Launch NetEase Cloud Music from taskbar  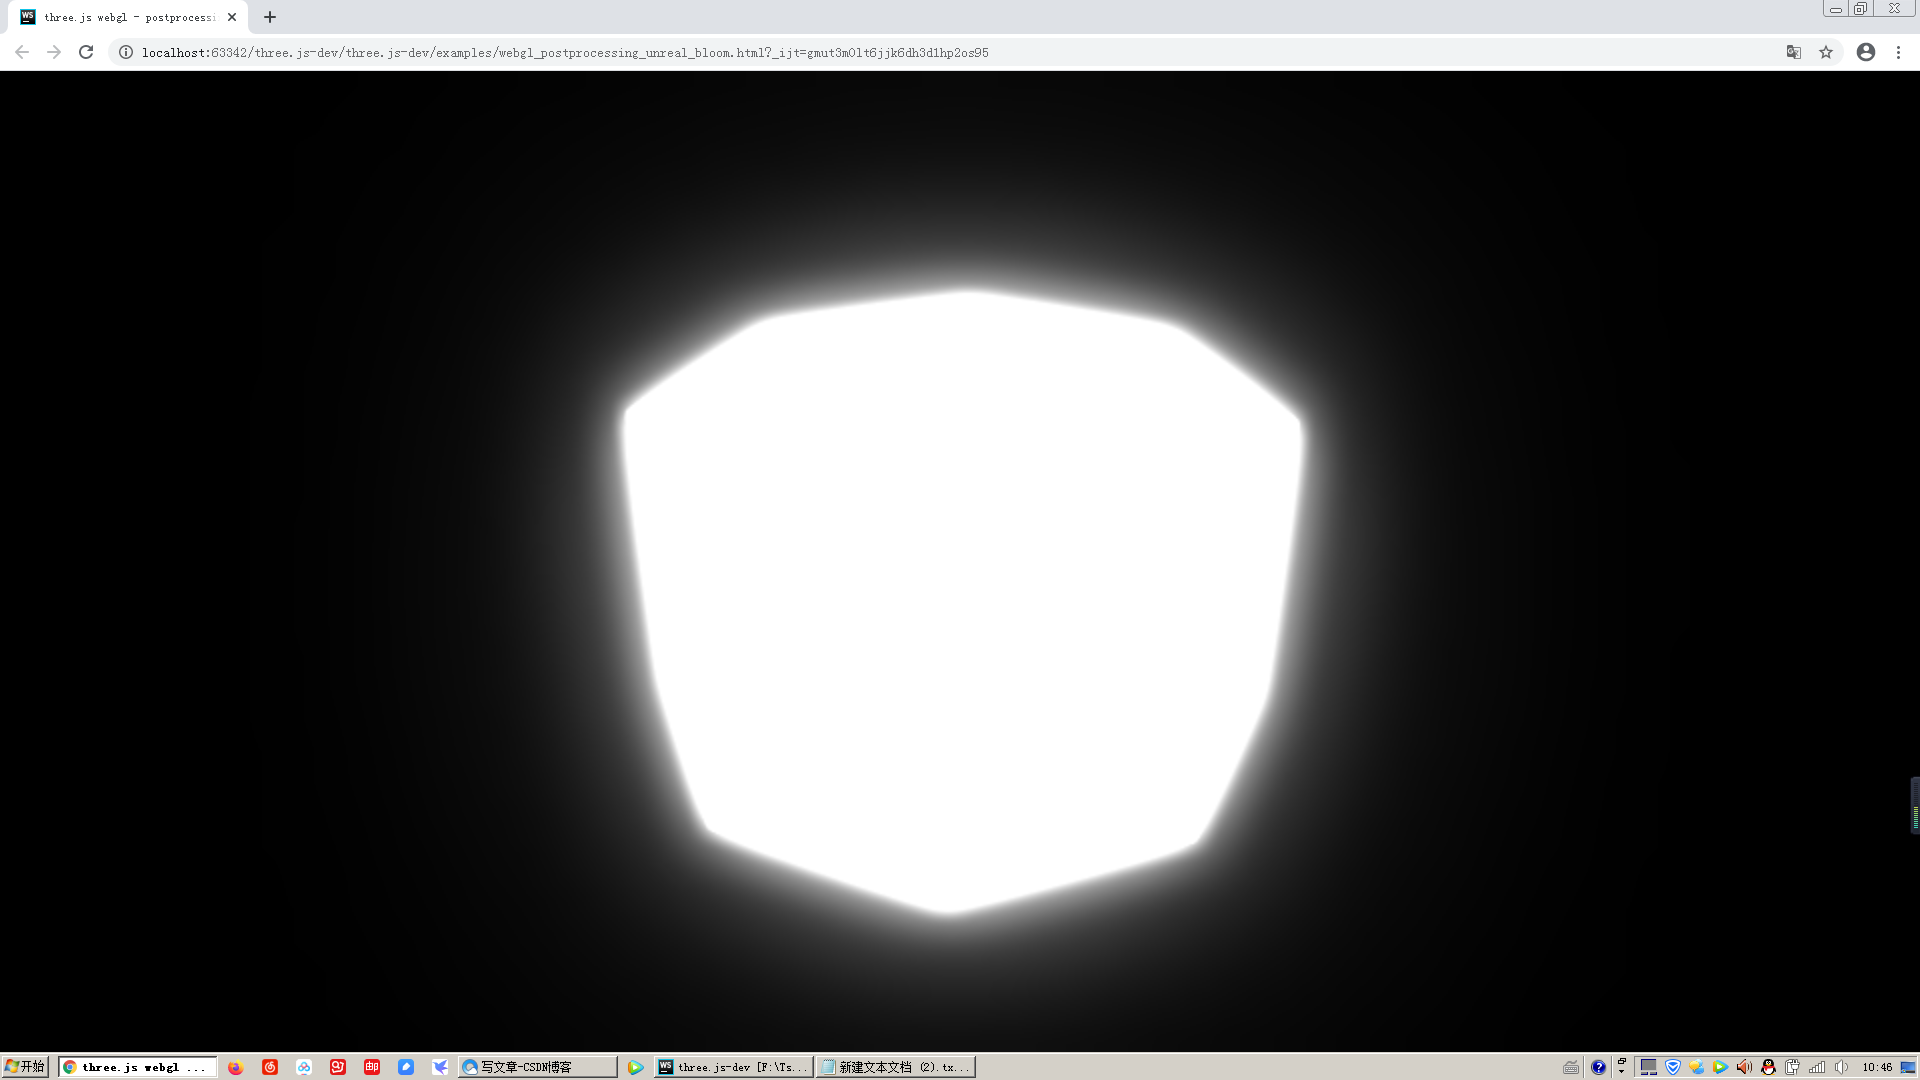pos(268,1066)
